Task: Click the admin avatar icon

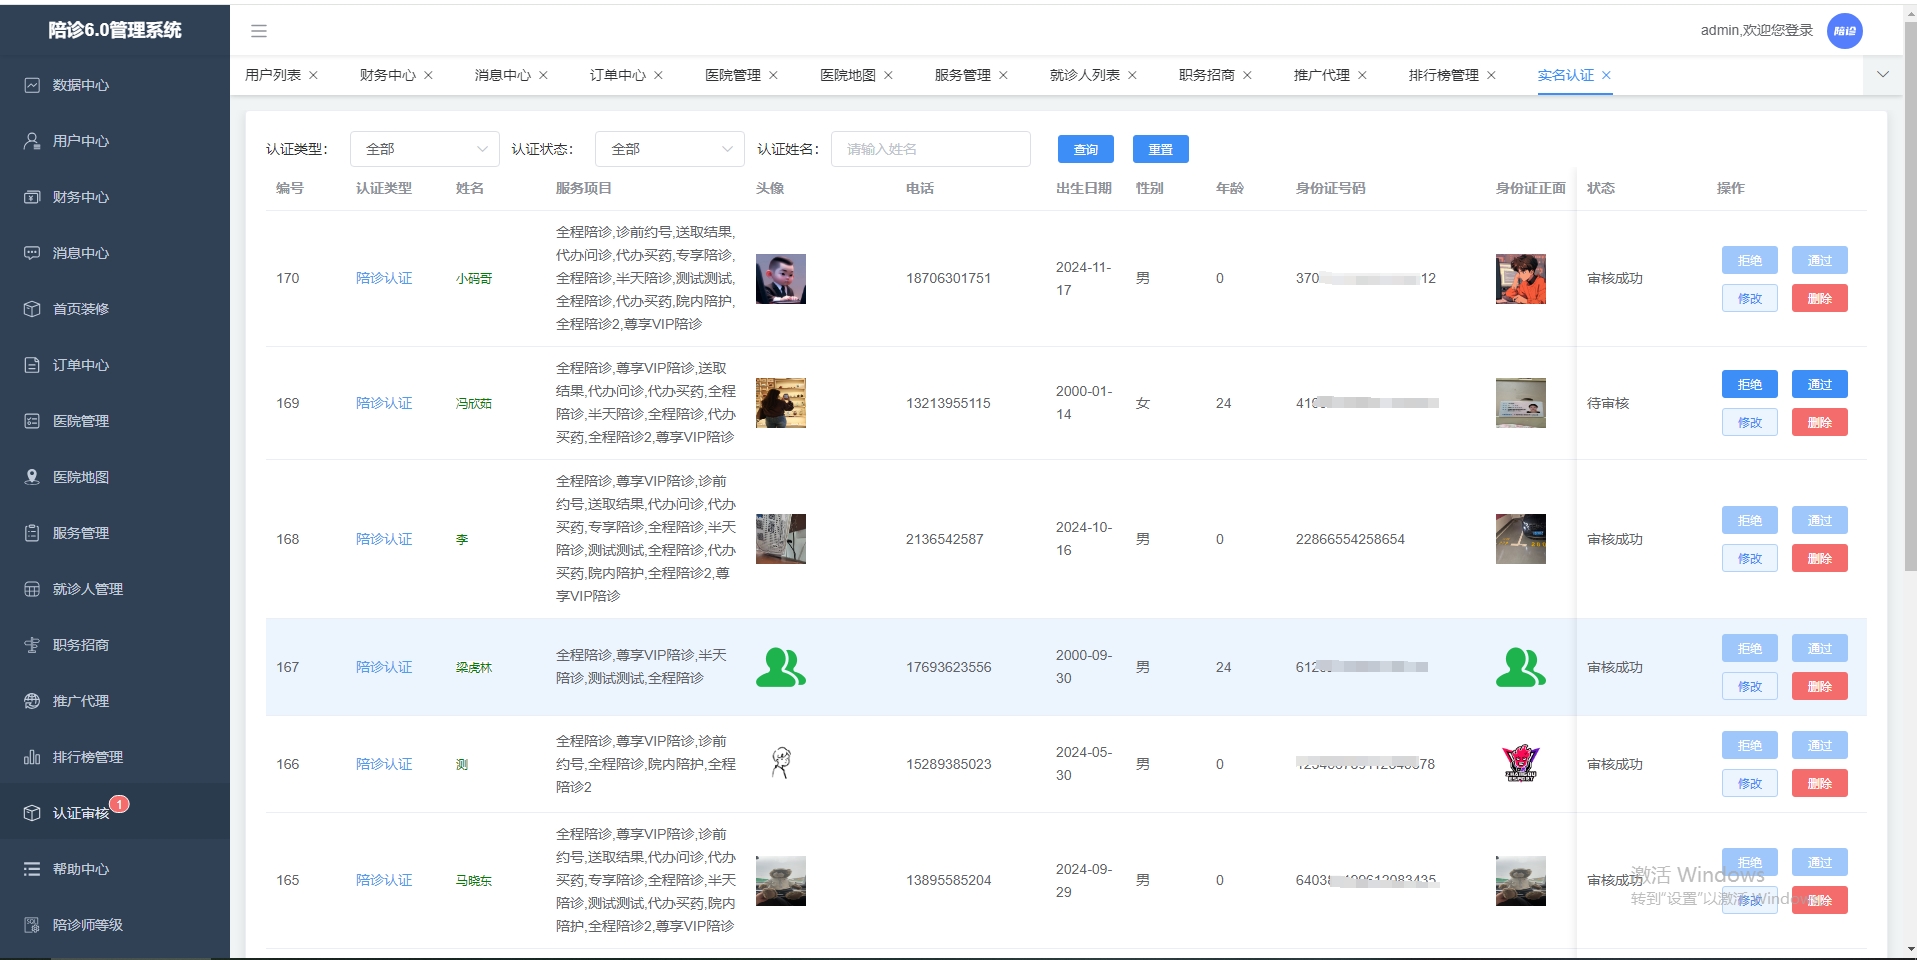Action: [x=1844, y=31]
